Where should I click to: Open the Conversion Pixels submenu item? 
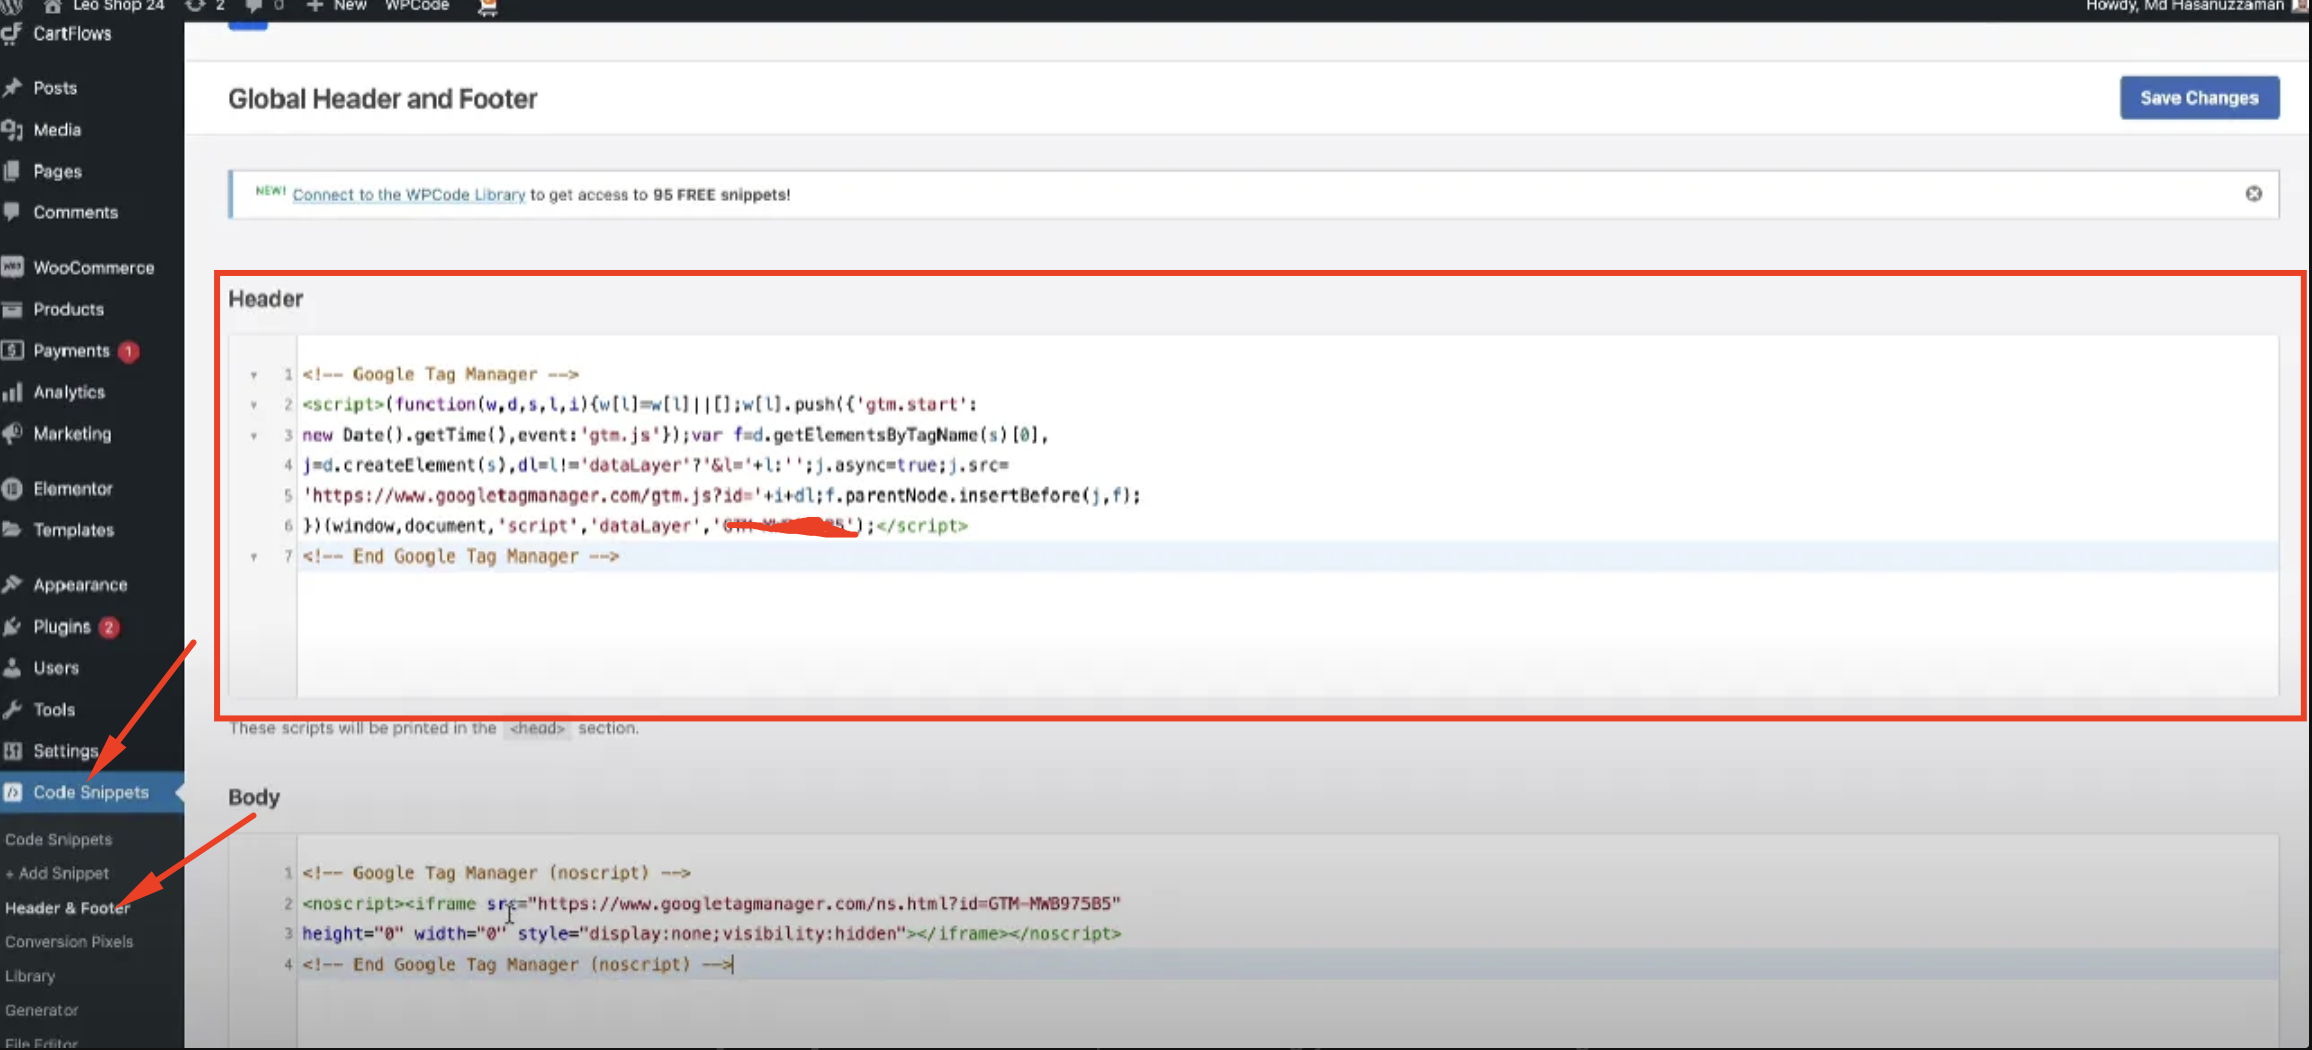click(x=69, y=942)
